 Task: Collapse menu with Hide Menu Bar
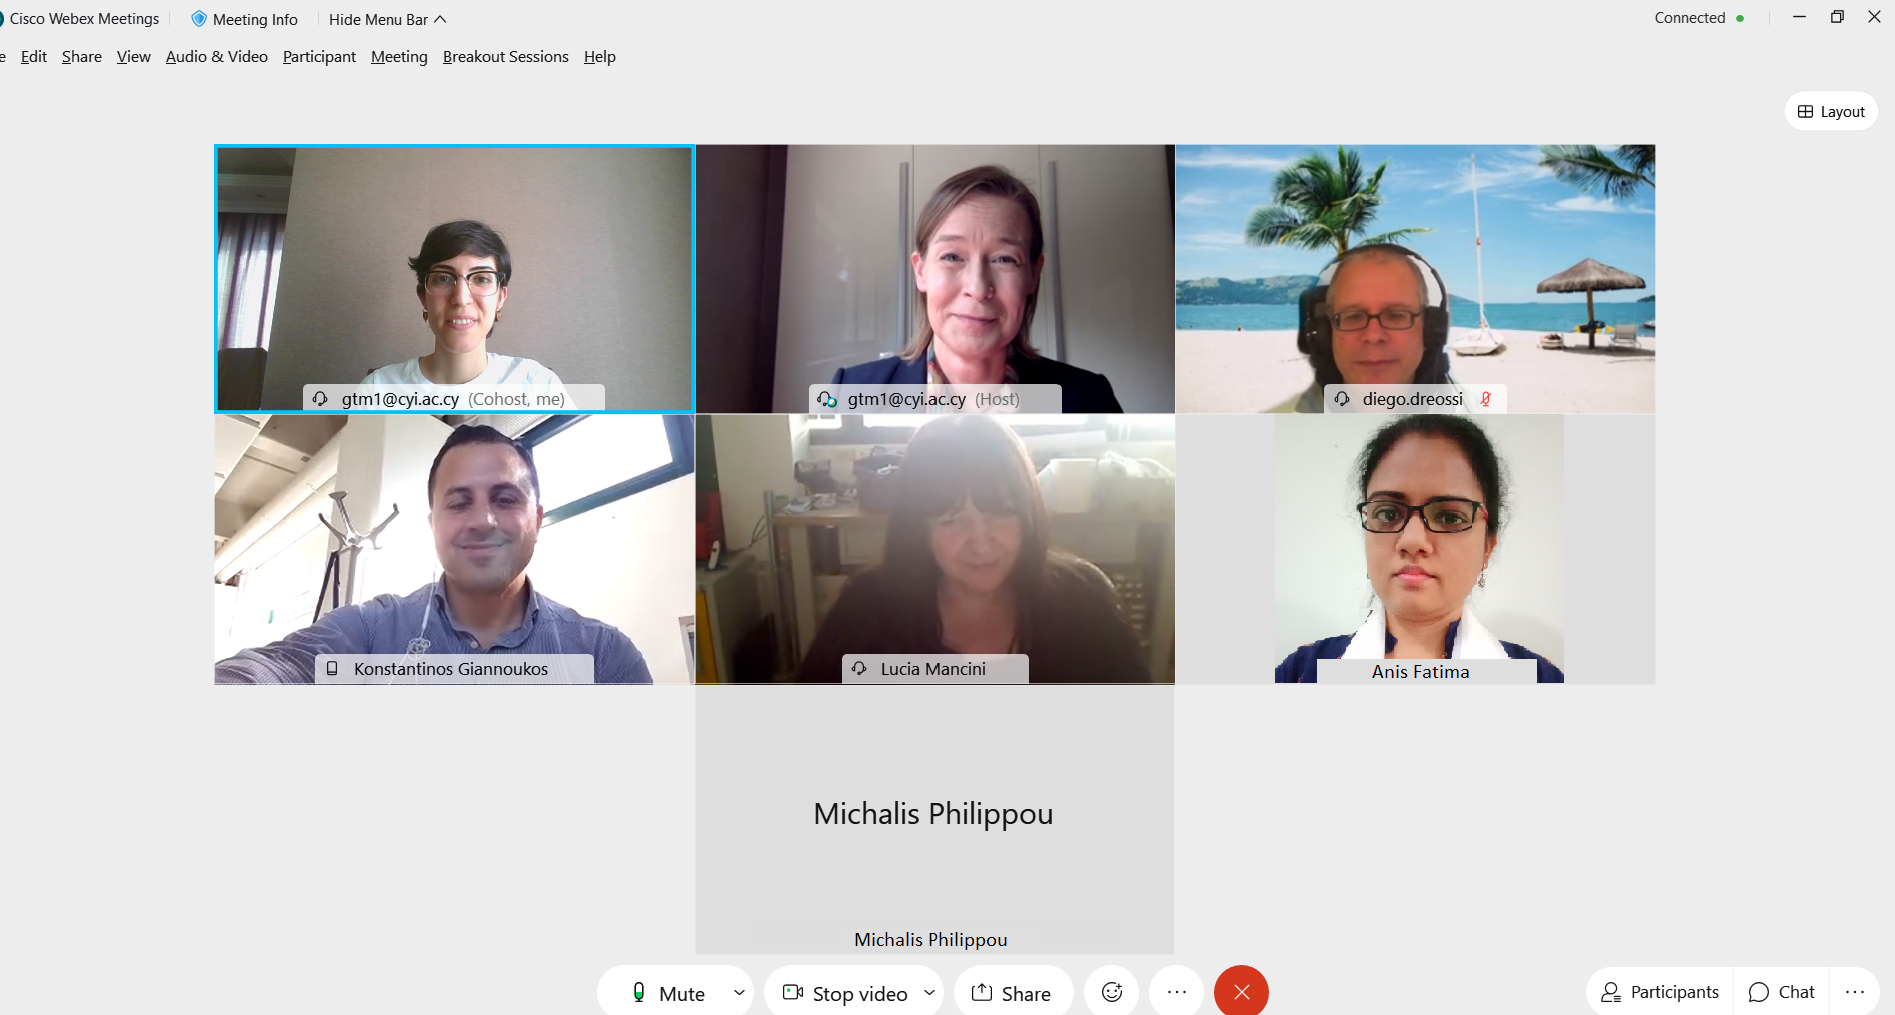[x=387, y=19]
